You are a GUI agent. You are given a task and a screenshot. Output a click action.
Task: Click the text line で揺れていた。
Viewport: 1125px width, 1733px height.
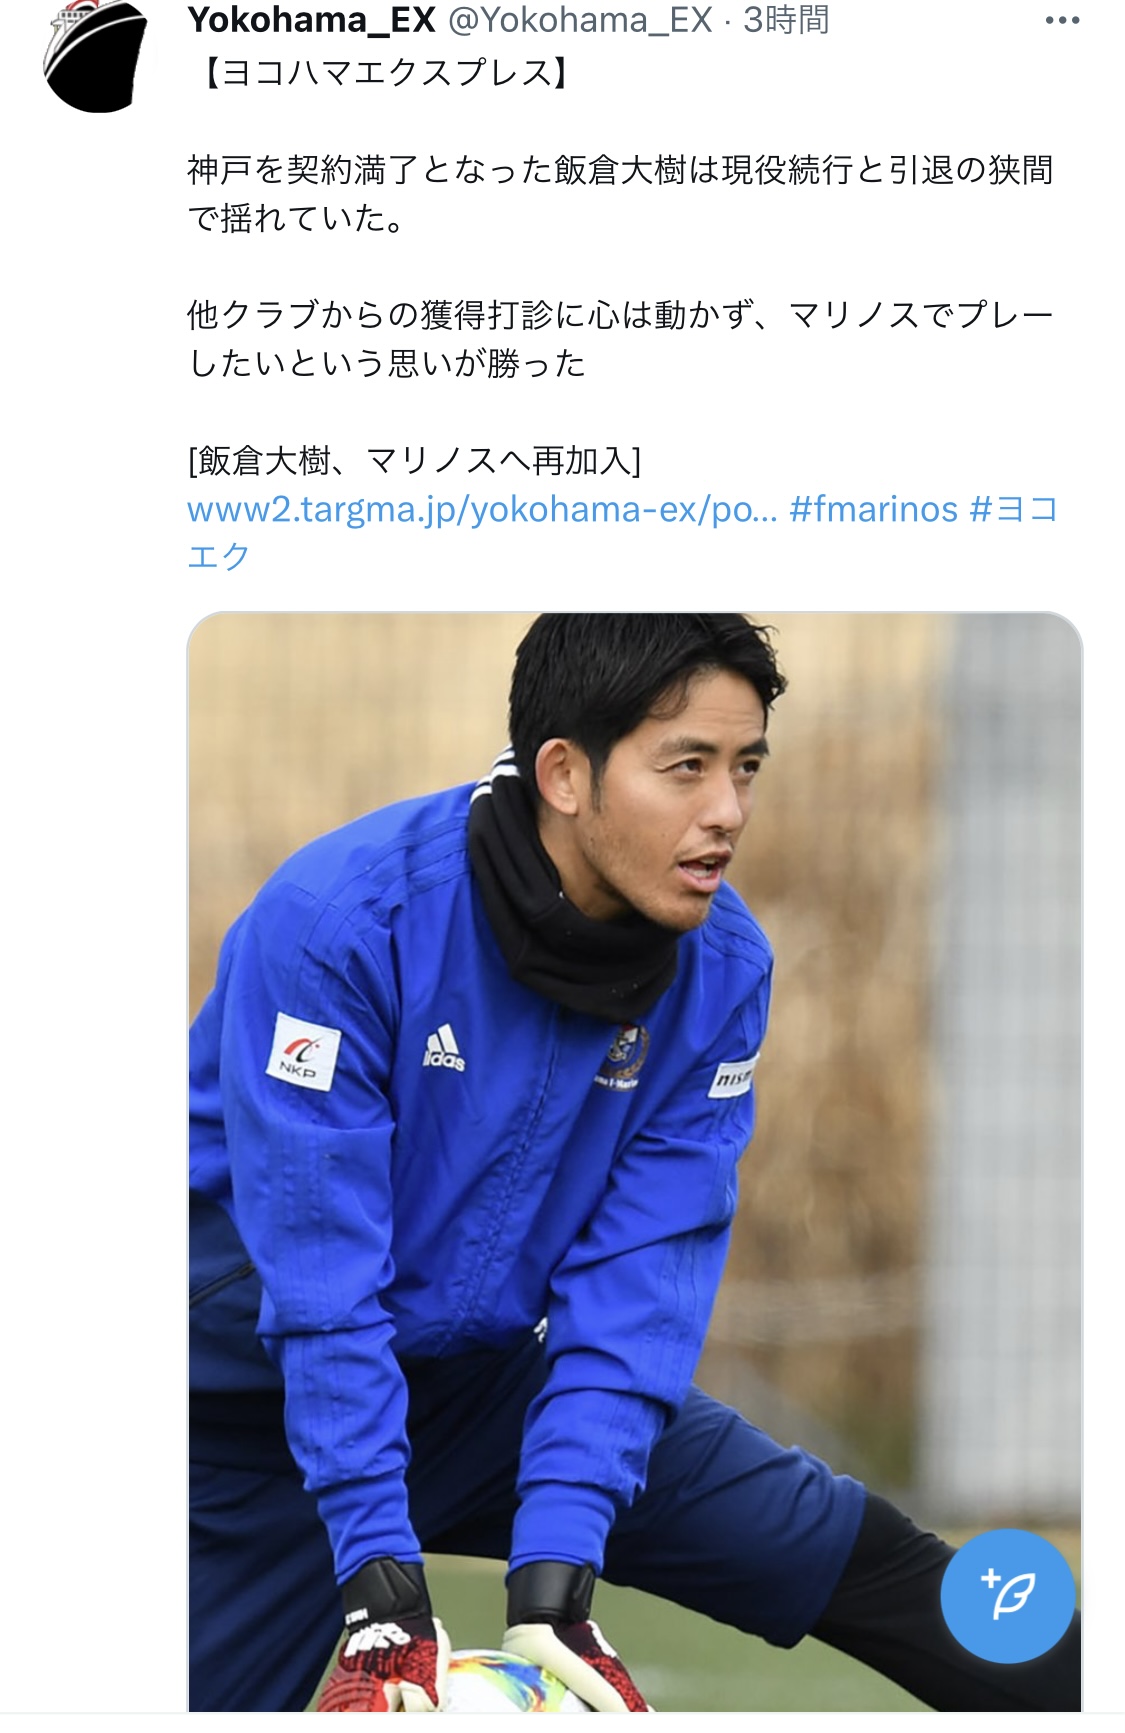tap(298, 218)
